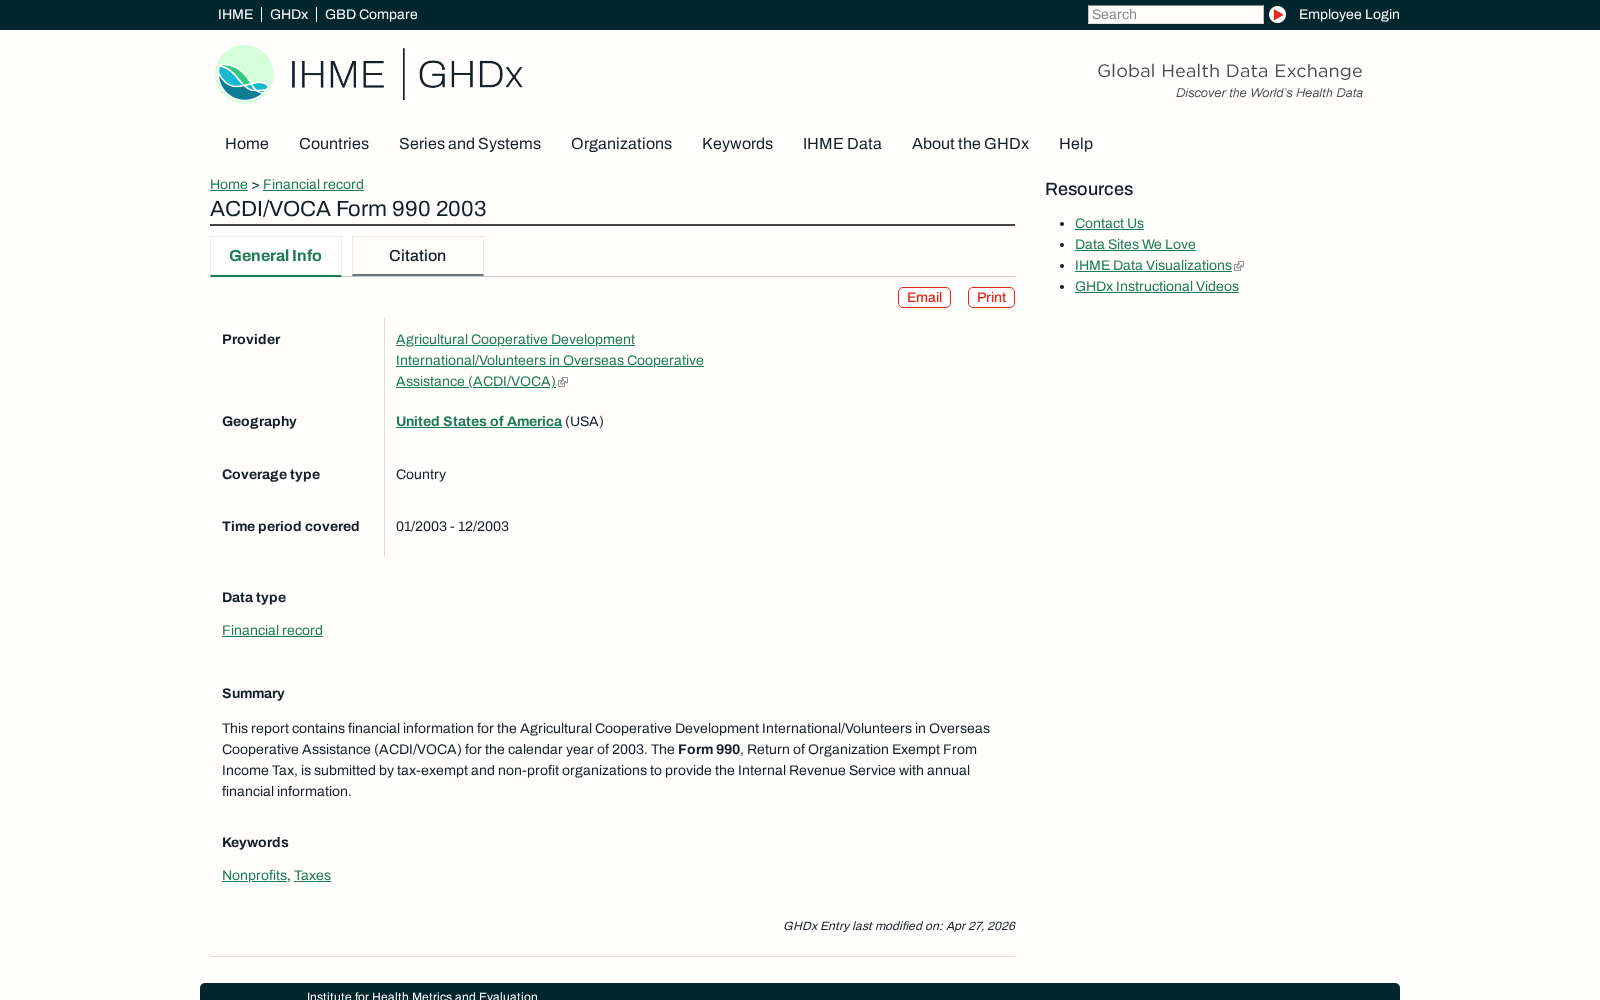Click the Resources heading
Image resolution: width=1600 pixels, height=1000 pixels.
click(x=1089, y=189)
